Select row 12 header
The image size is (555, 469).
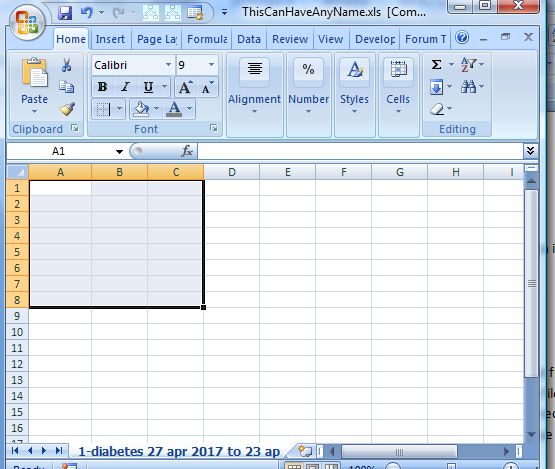click(17, 364)
